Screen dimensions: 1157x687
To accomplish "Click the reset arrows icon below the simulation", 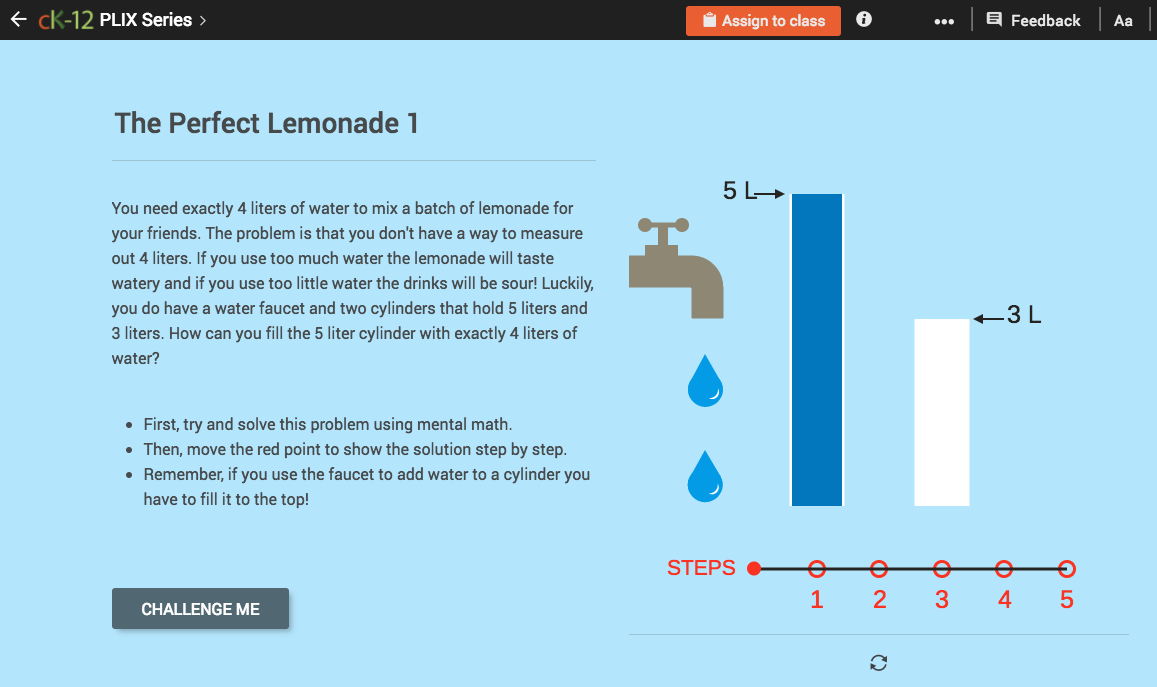I will click(x=877, y=662).
